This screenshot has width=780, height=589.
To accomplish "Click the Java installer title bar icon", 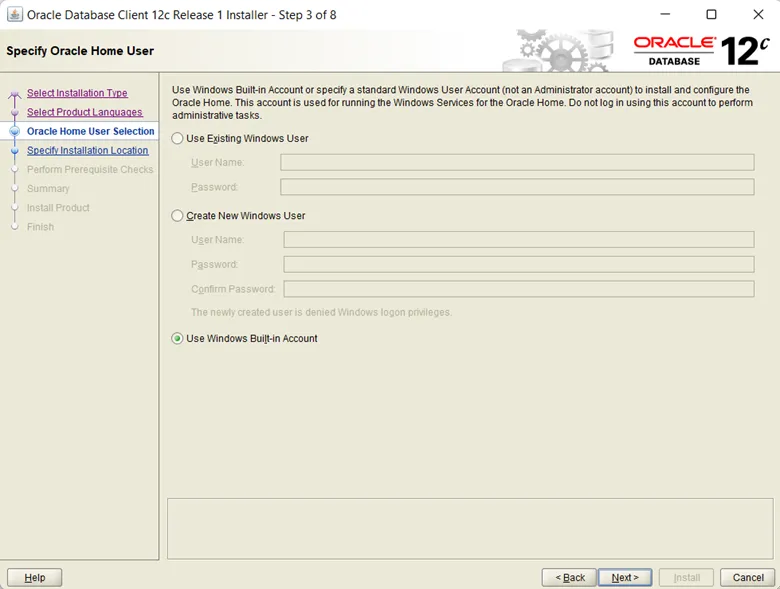I will [14, 14].
